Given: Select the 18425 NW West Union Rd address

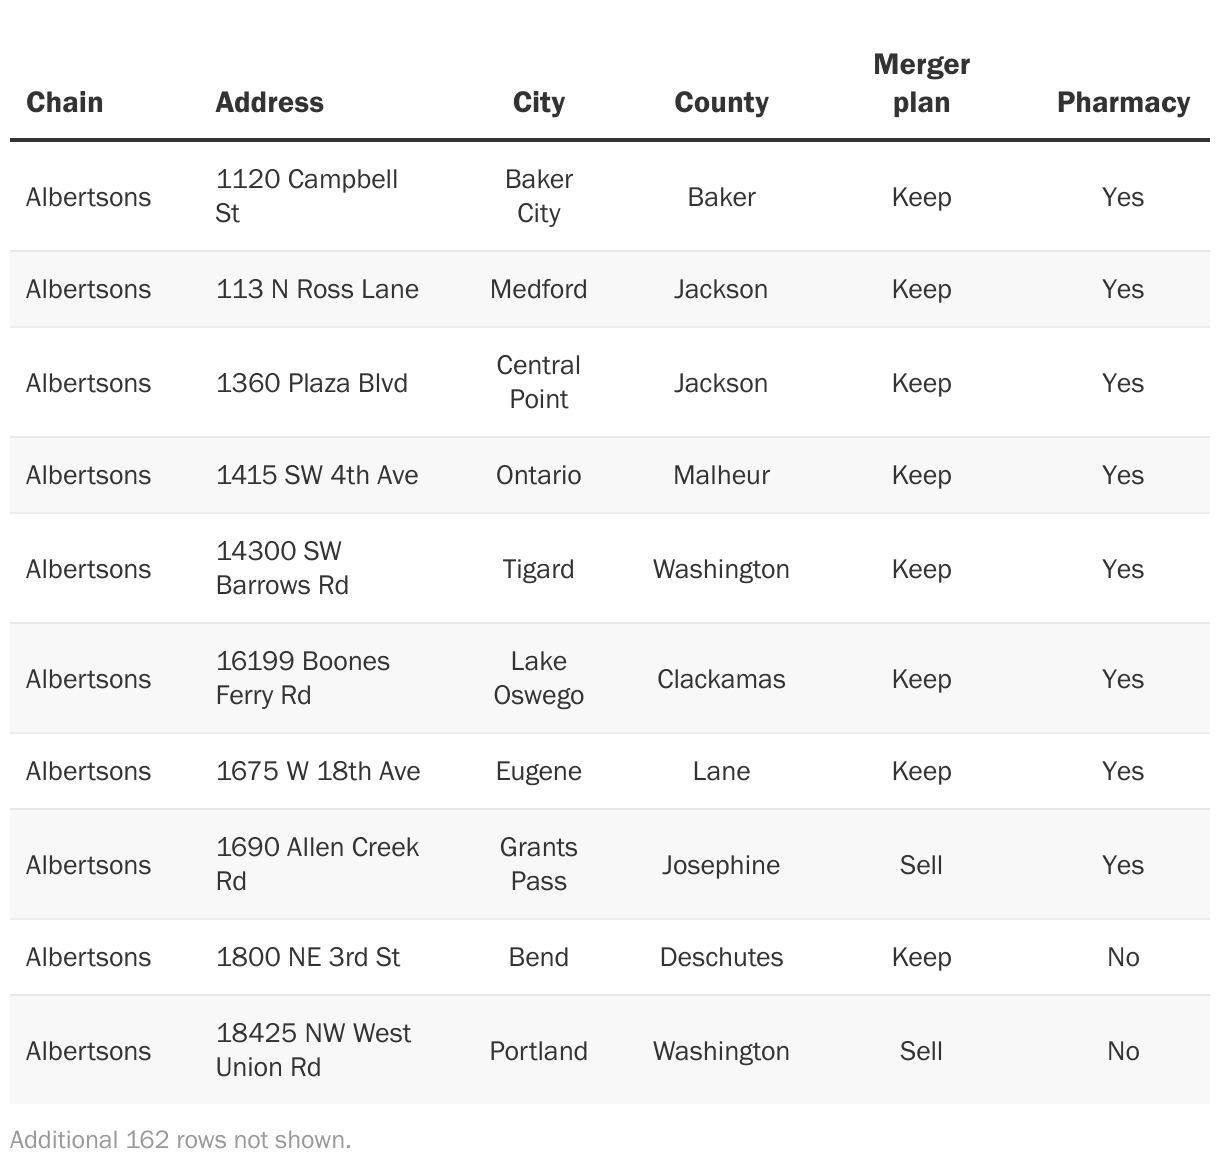Looking at the screenshot, I should tap(313, 1050).
